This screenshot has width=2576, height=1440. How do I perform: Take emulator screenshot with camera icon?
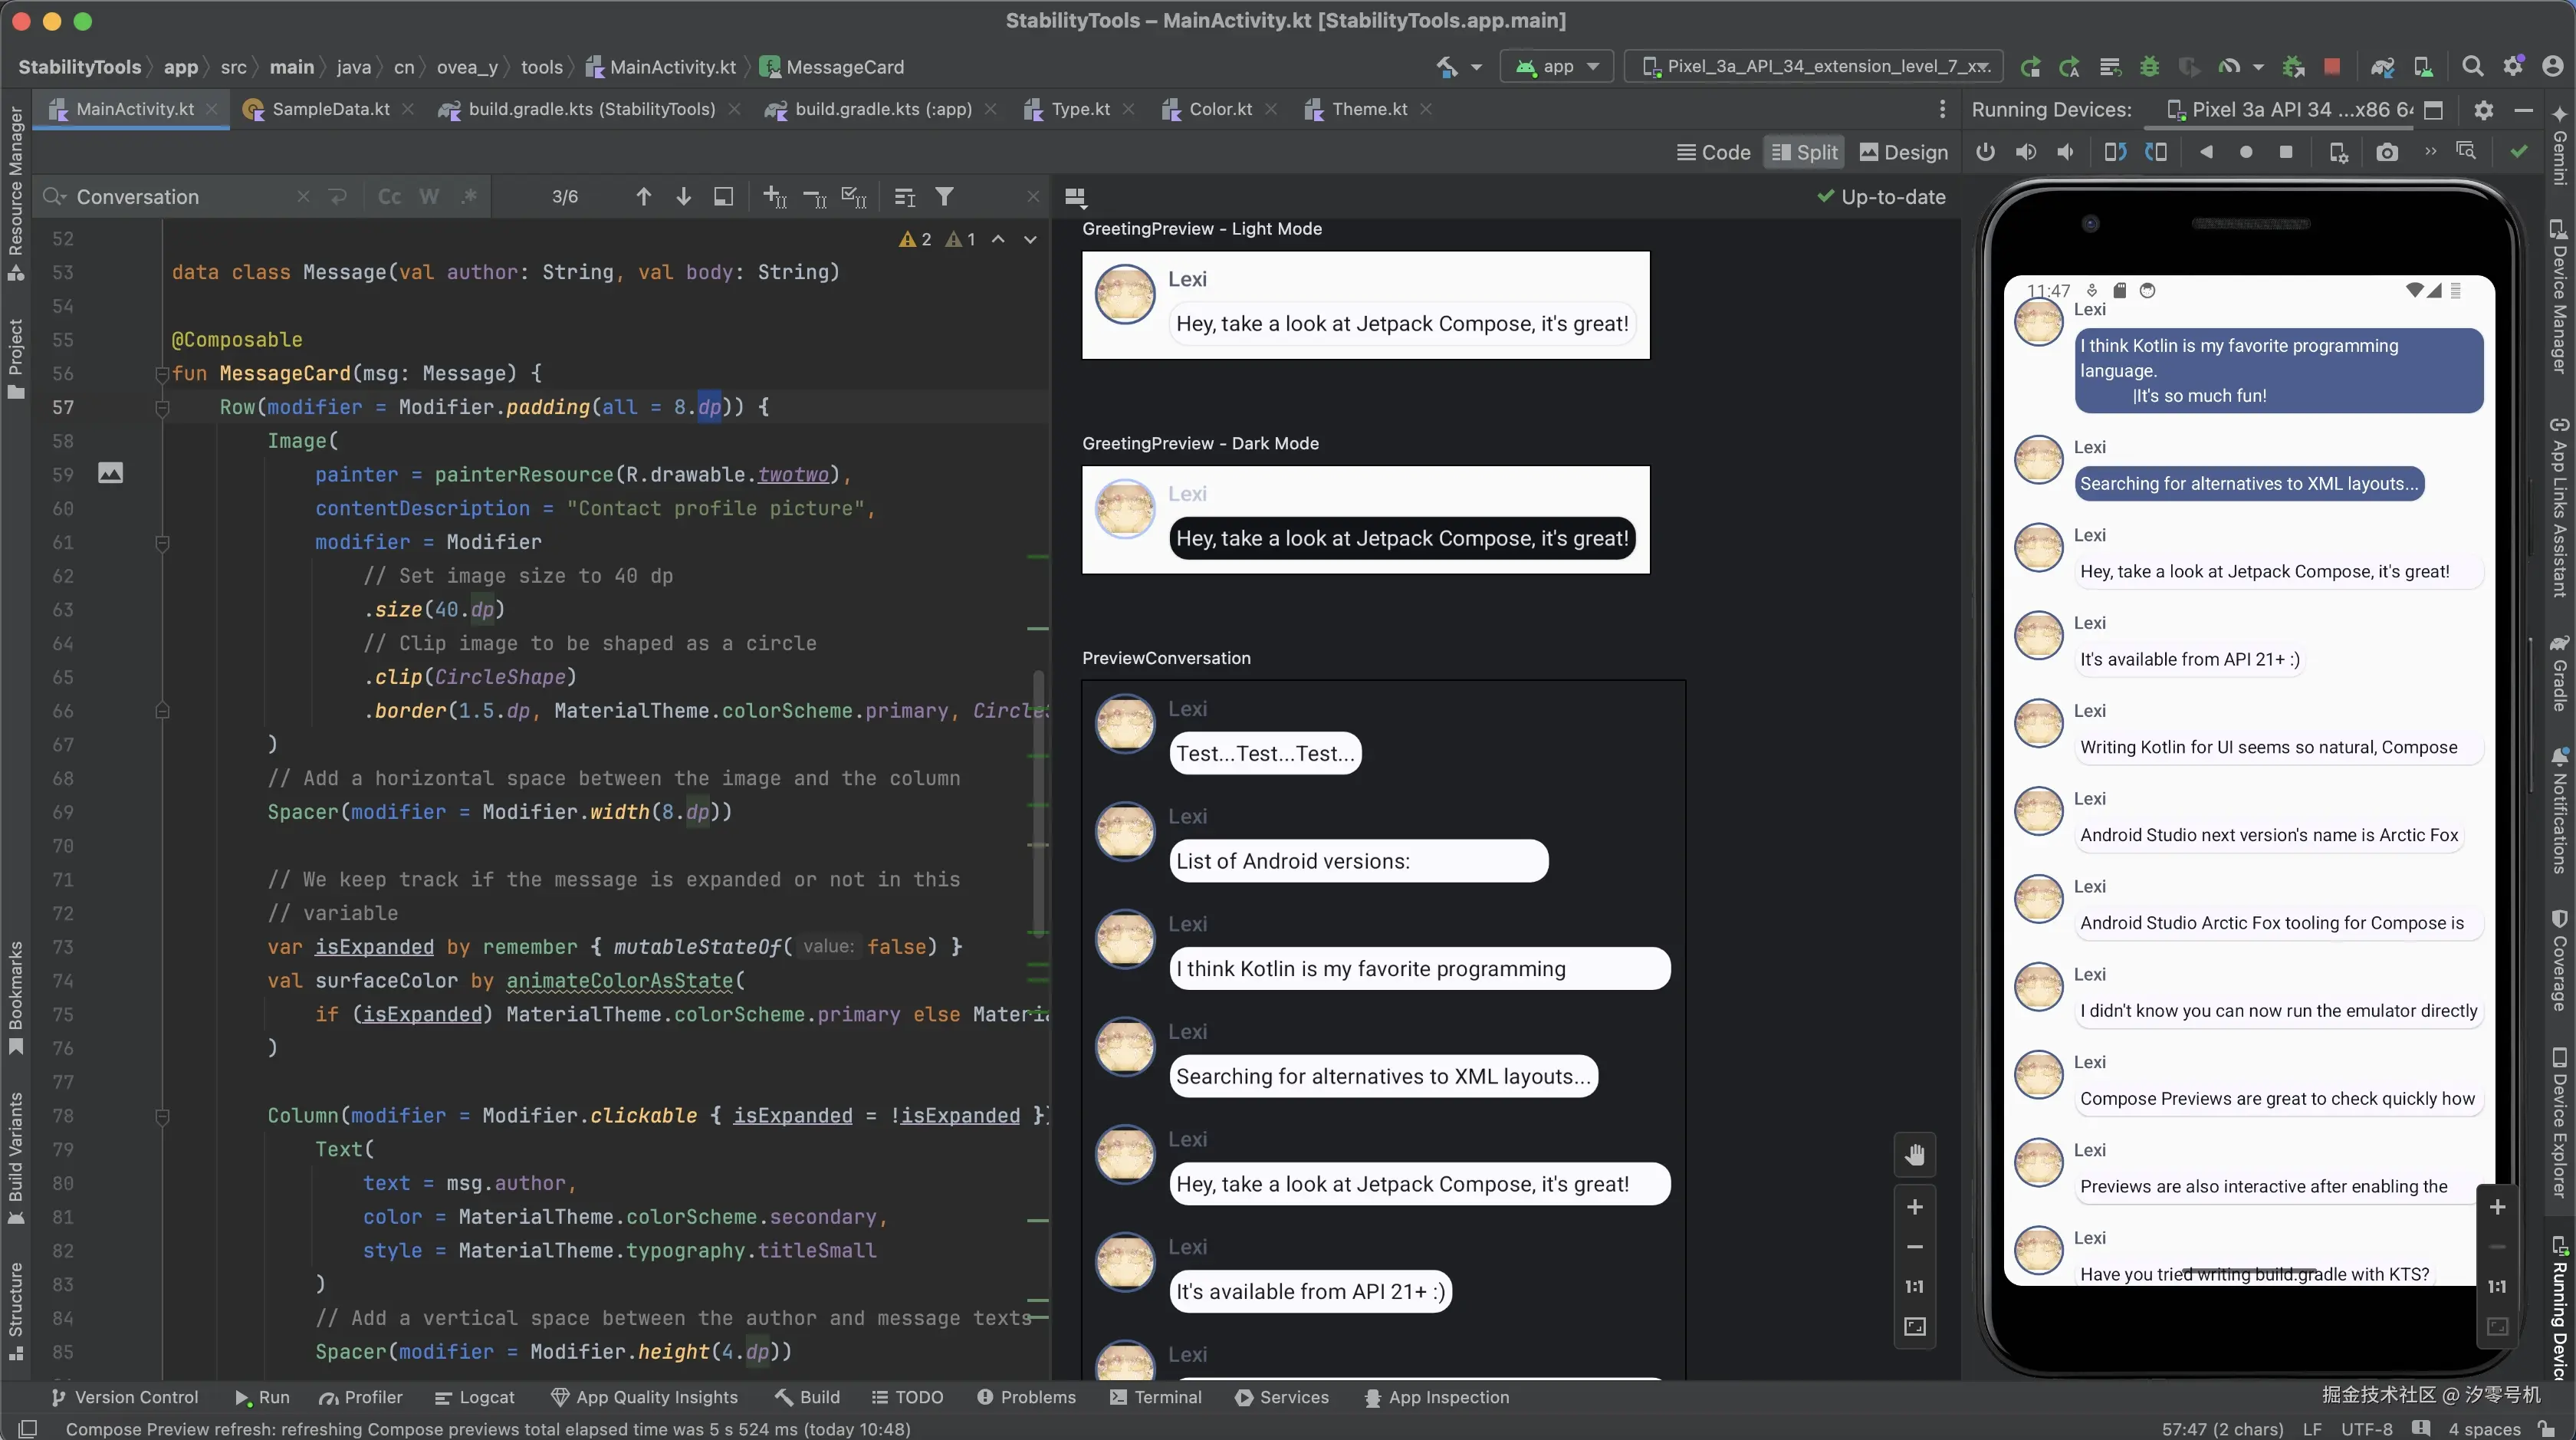click(x=2387, y=152)
